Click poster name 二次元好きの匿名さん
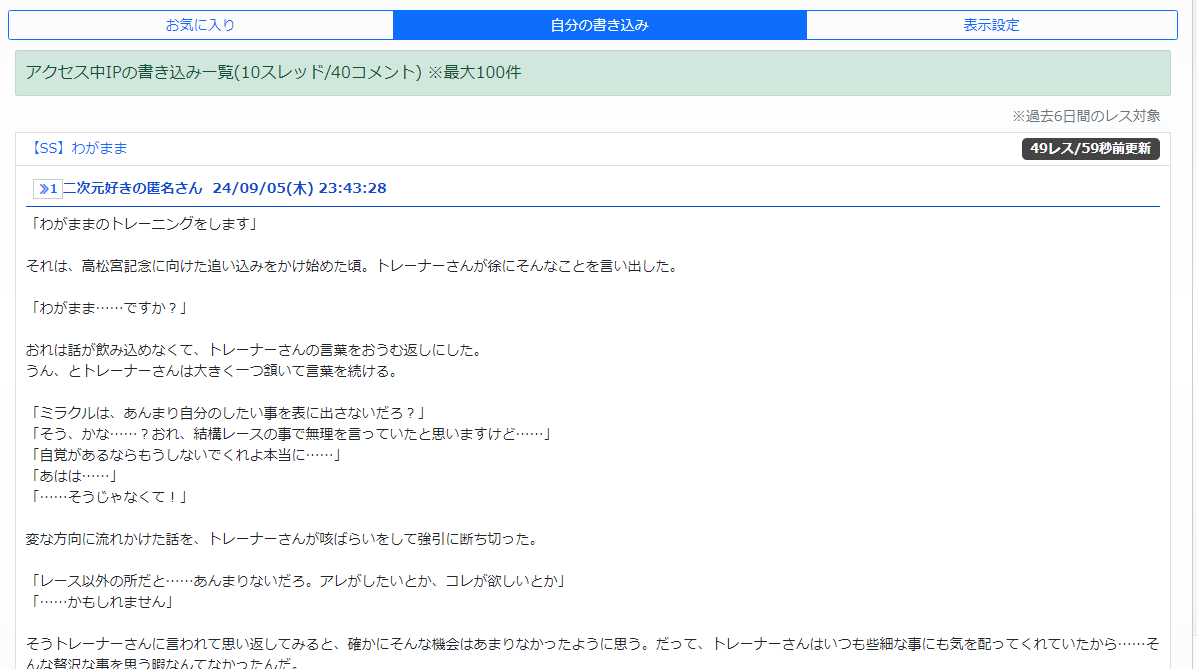Screen dimensions: 1197x669 coord(133,188)
